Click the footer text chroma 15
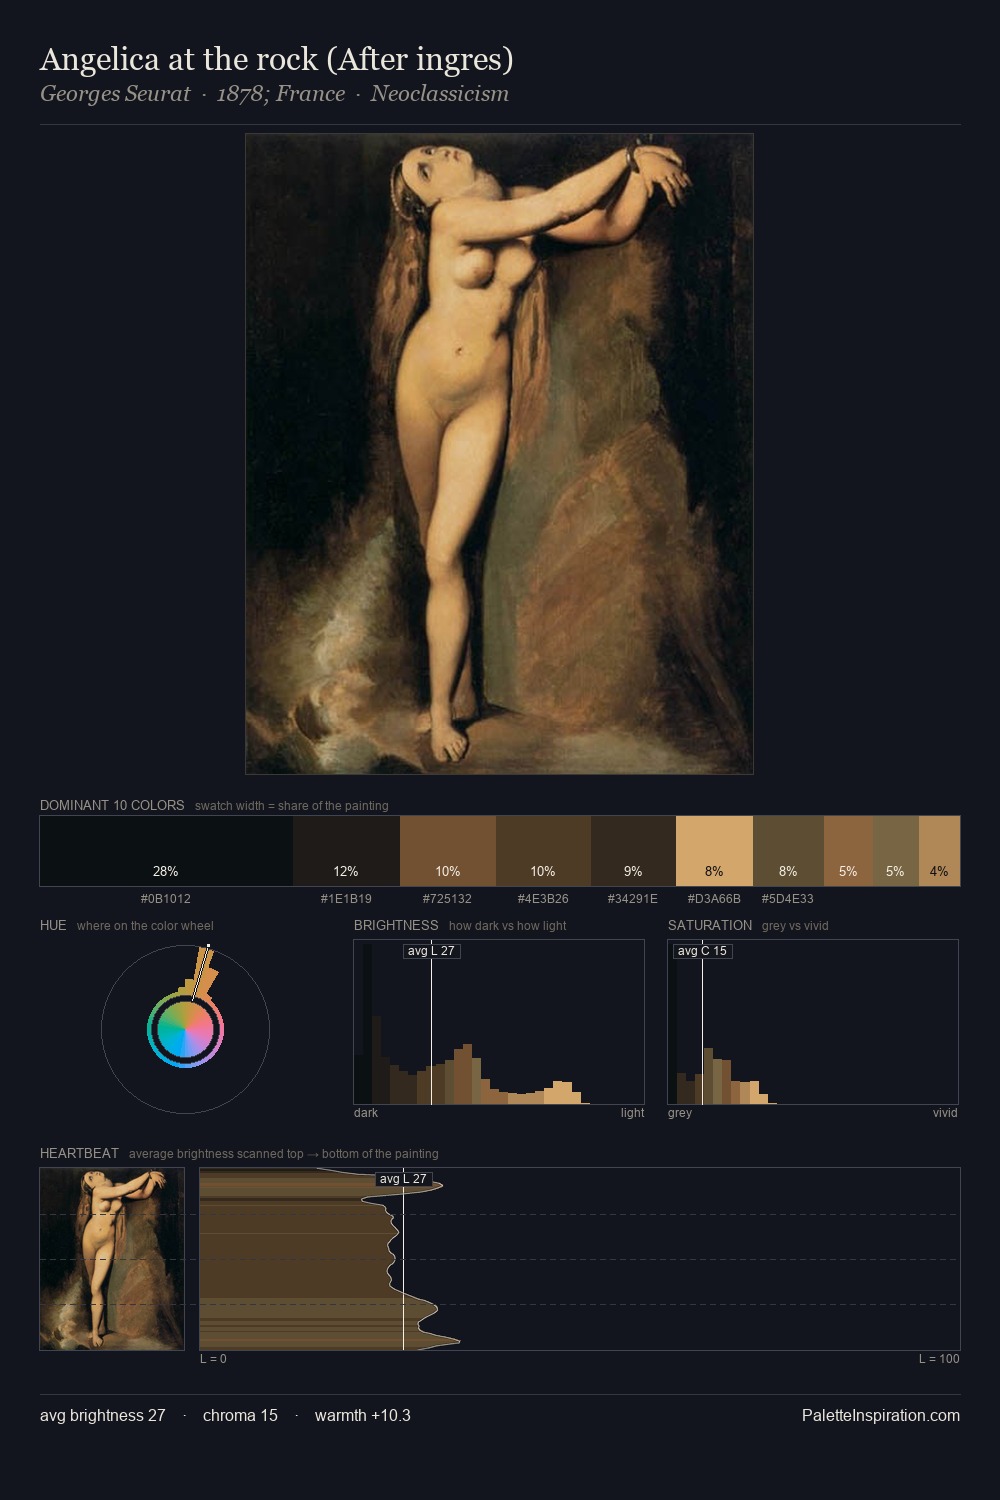This screenshot has width=1000, height=1500. 240,1415
